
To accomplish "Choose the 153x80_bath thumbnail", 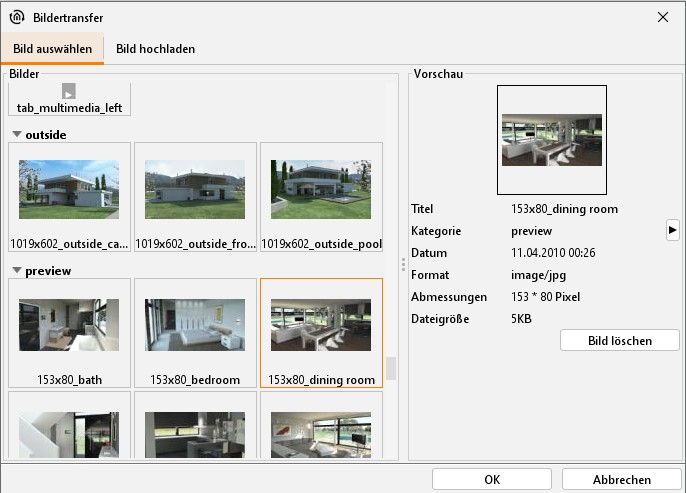I will click(x=69, y=333).
